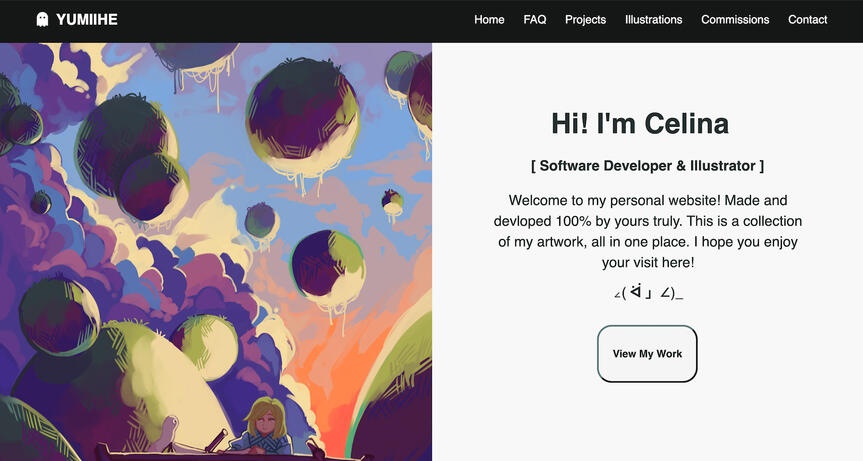Click the kaomoji emoticon below the paragraph
Viewport: 863px width, 461px height.
coord(648,293)
